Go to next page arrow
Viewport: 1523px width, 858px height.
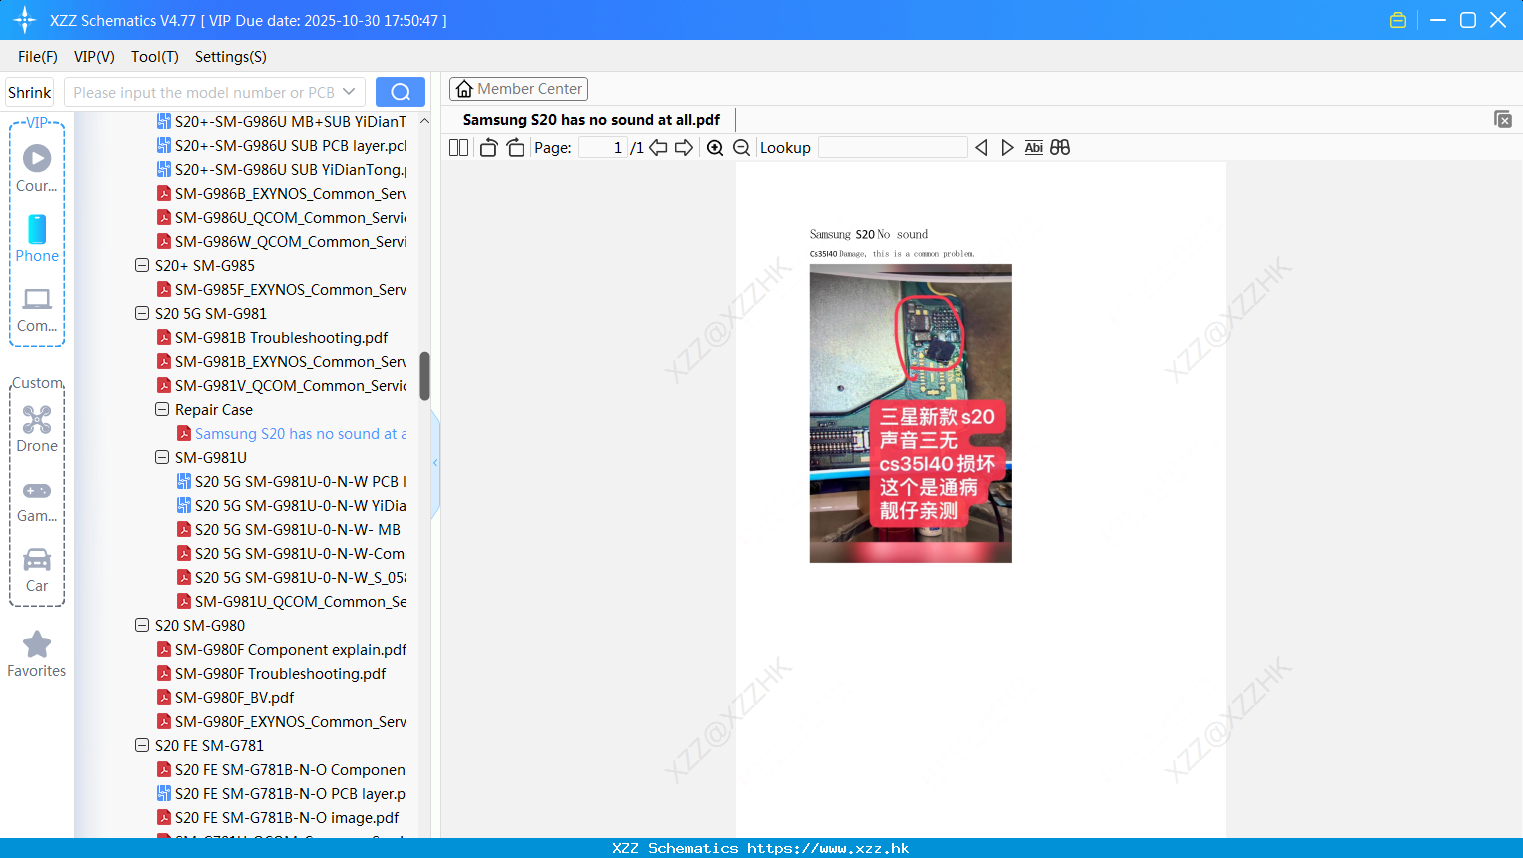pyautogui.click(x=684, y=148)
